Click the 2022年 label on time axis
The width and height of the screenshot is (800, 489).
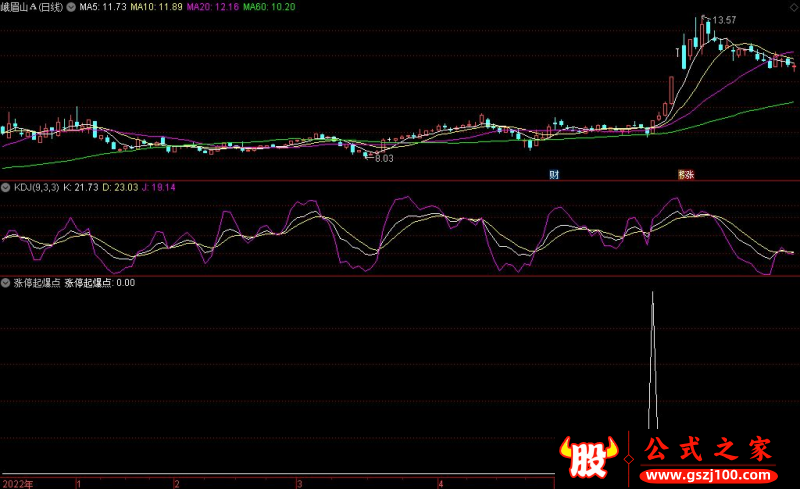(16, 483)
